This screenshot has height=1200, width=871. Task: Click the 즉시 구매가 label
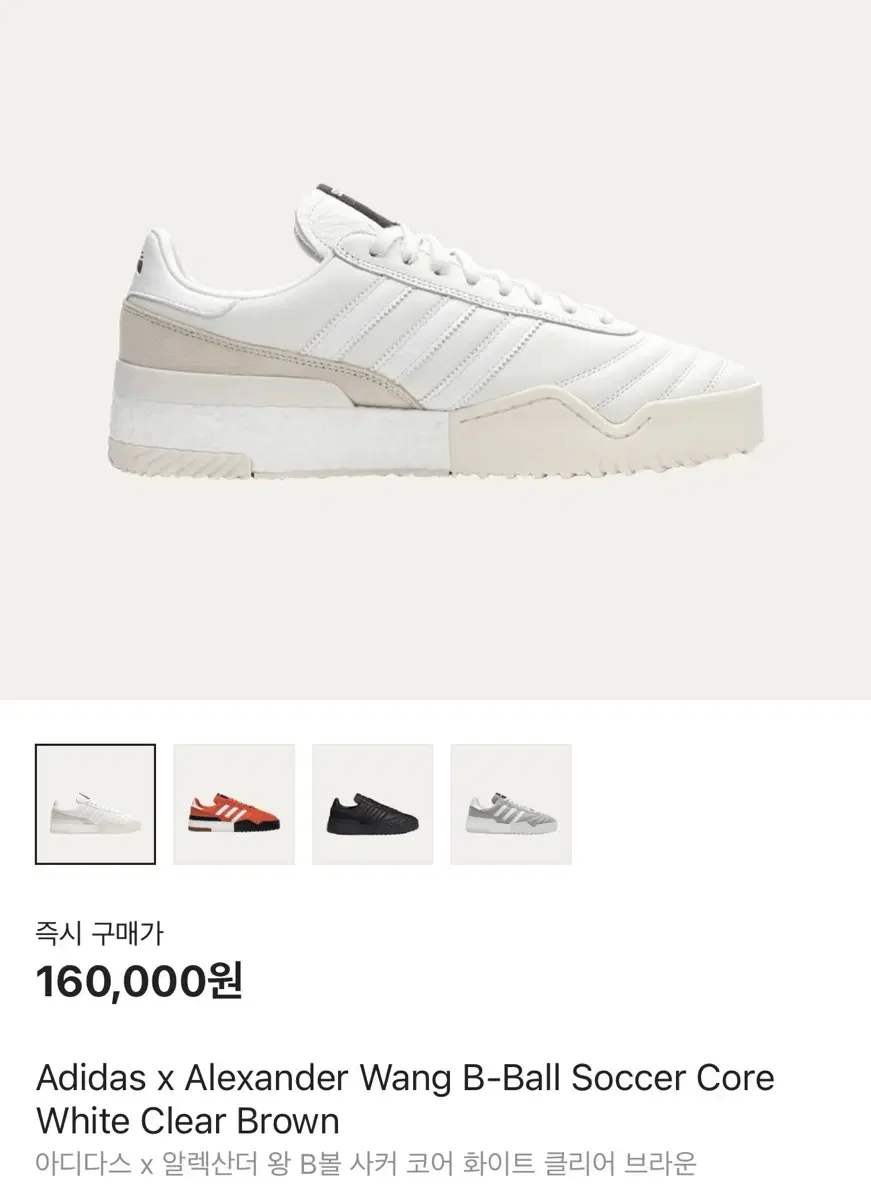98,934
